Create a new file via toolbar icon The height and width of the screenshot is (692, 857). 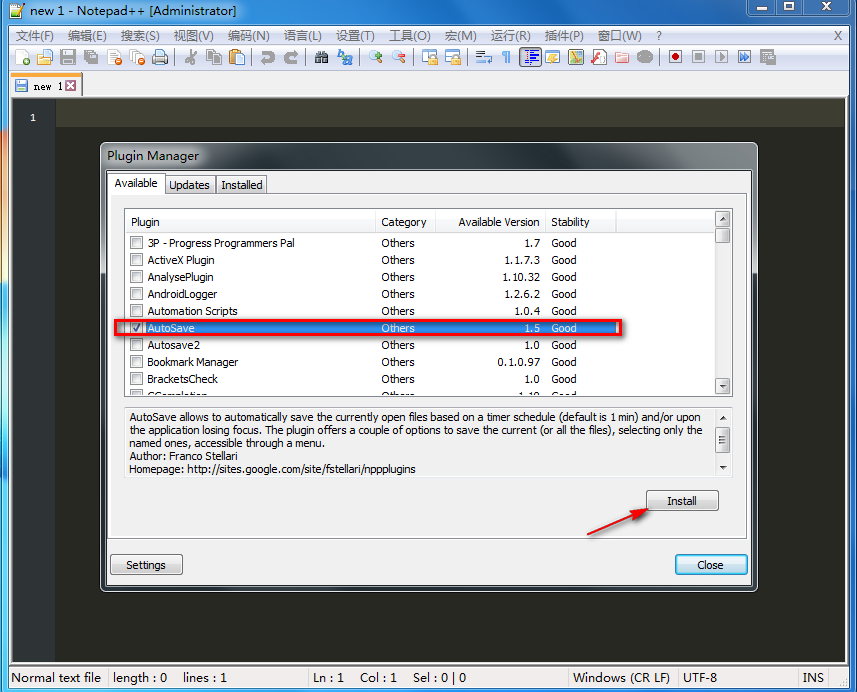click(22, 57)
